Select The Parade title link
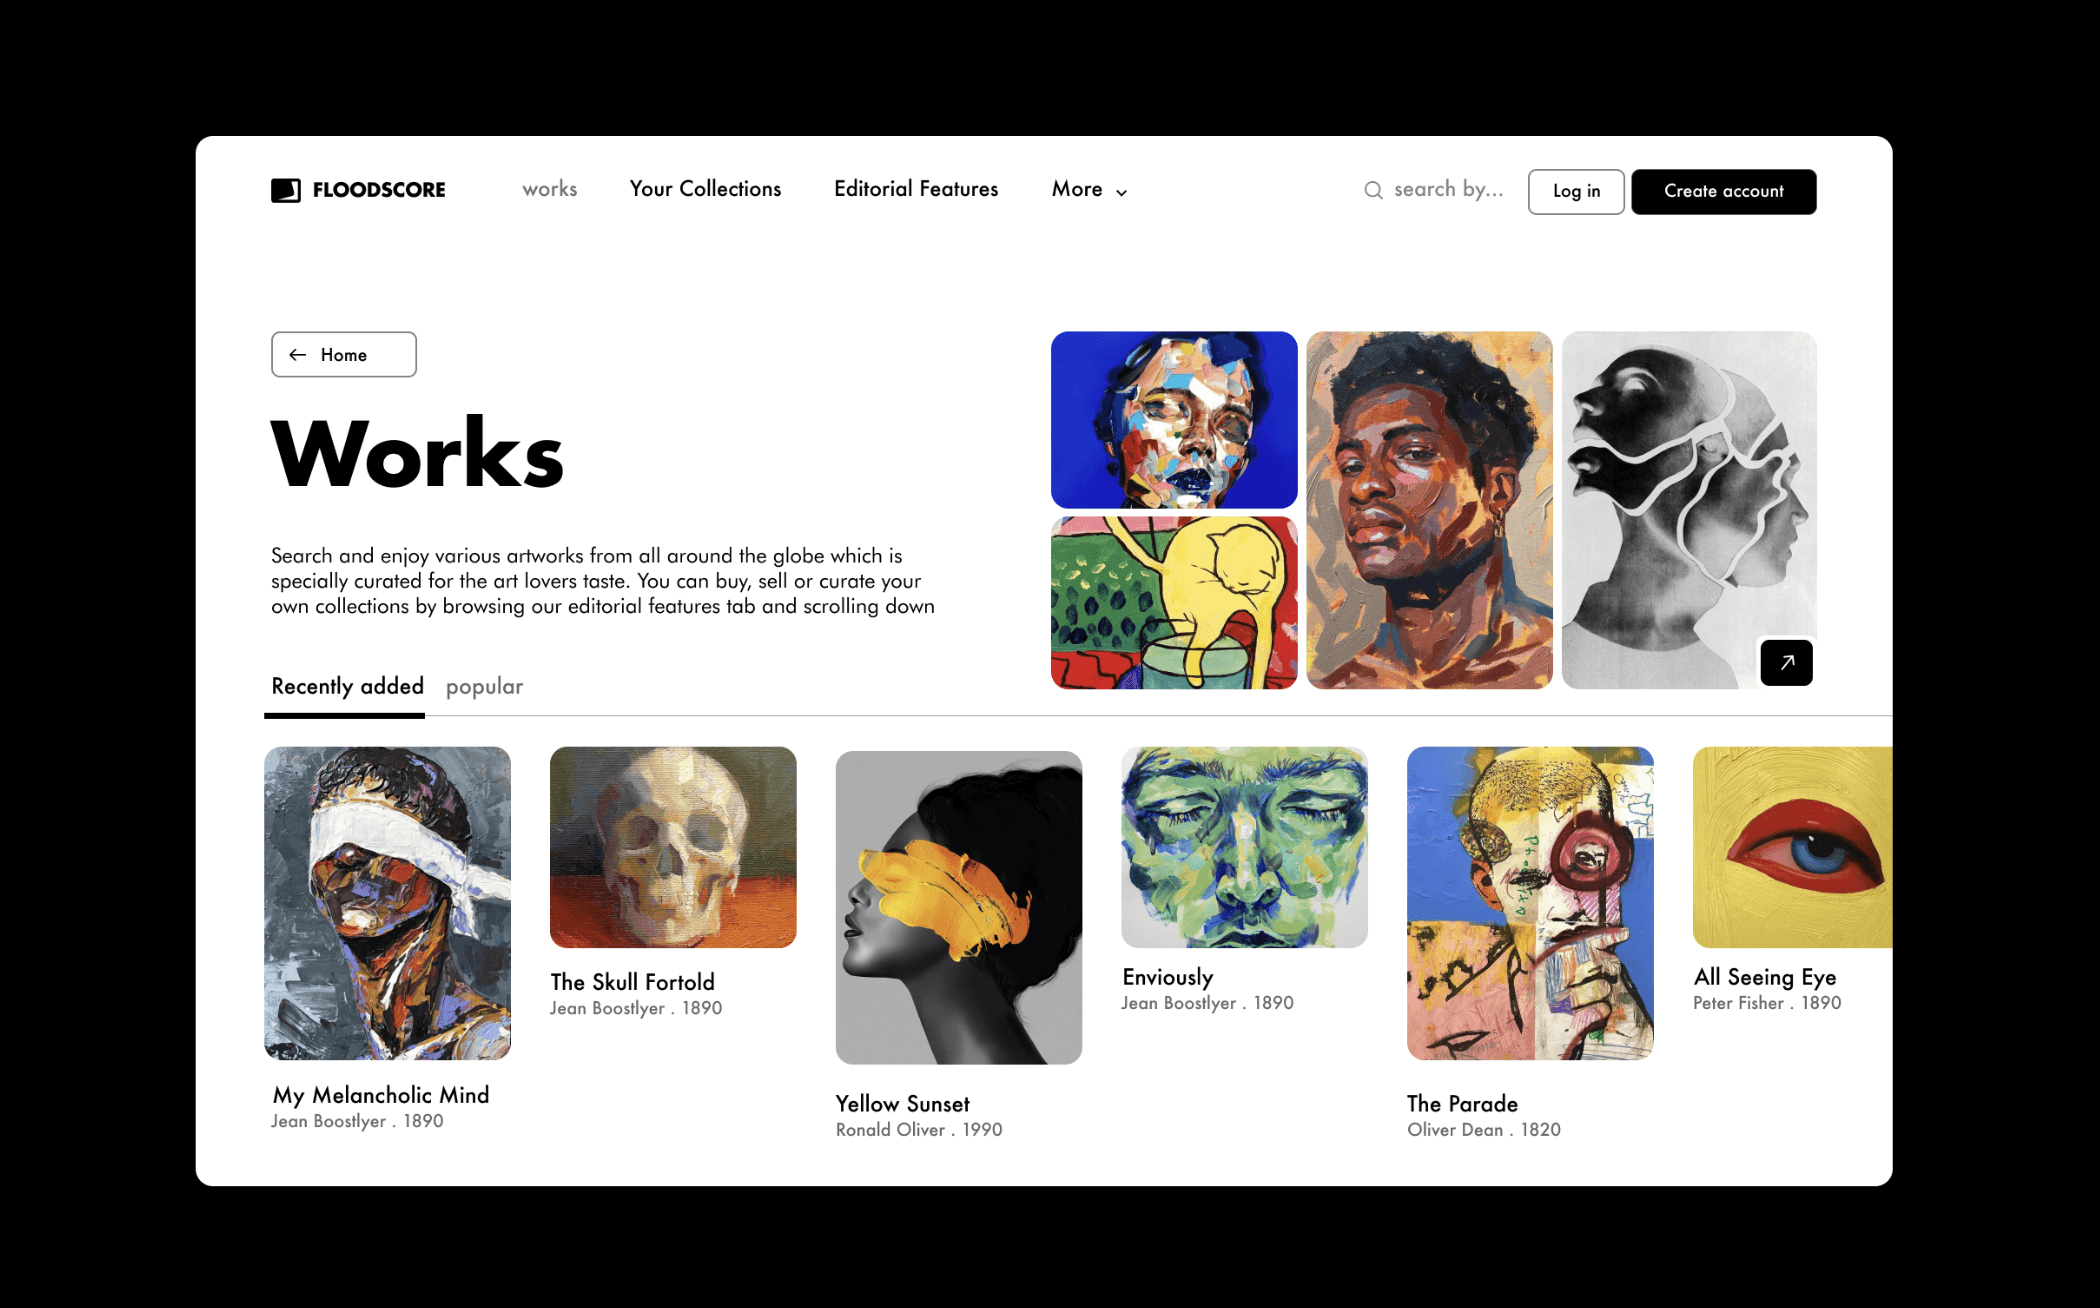Viewport: 2100px width, 1308px height. (x=1462, y=1103)
